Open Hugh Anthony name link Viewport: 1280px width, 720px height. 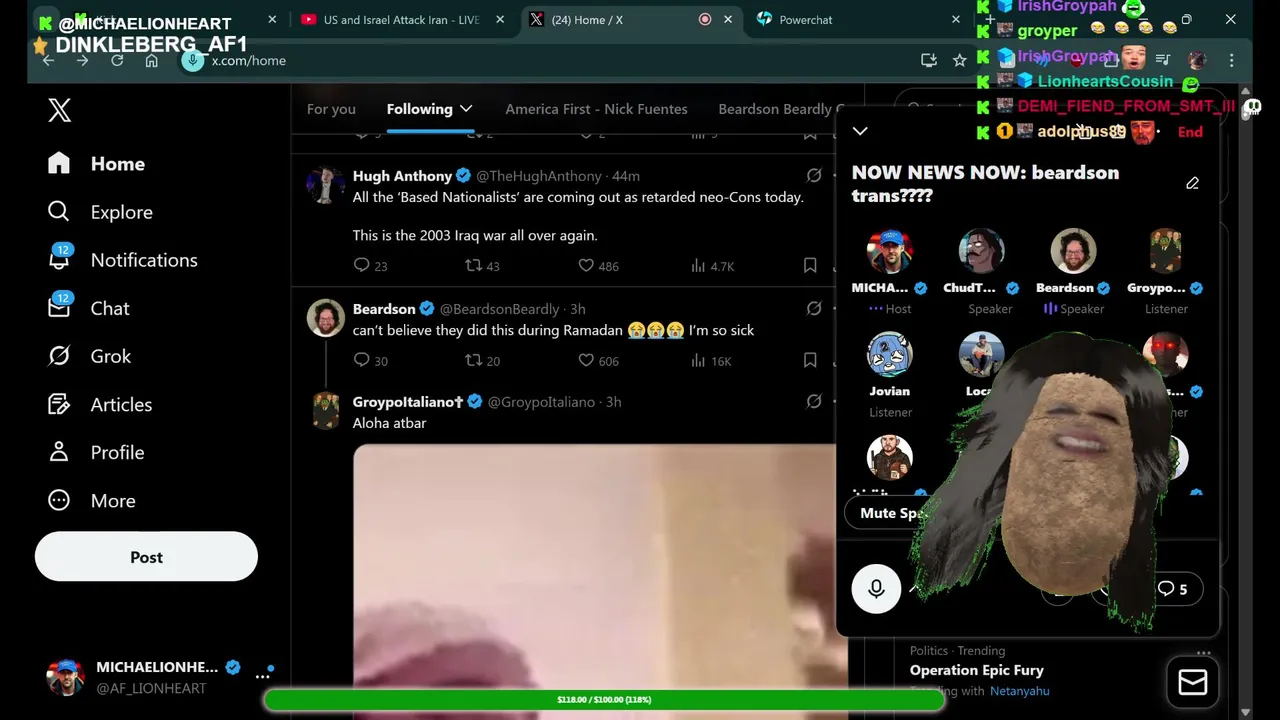(402, 176)
